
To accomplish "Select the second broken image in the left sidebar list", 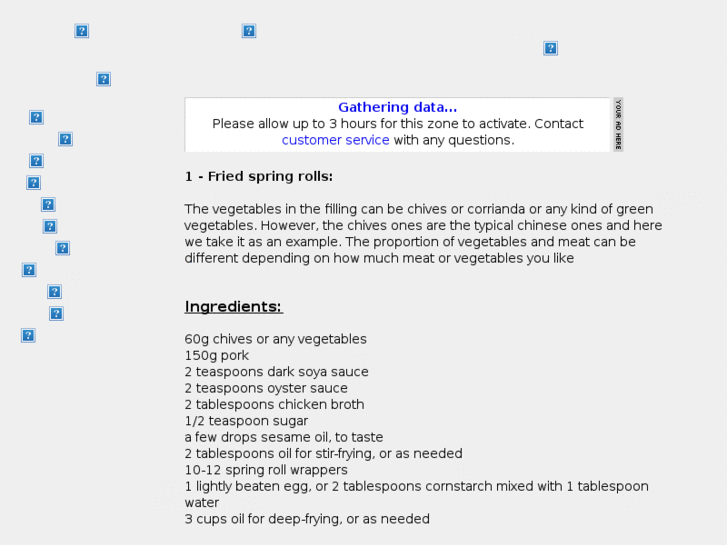I will [65, 139].
